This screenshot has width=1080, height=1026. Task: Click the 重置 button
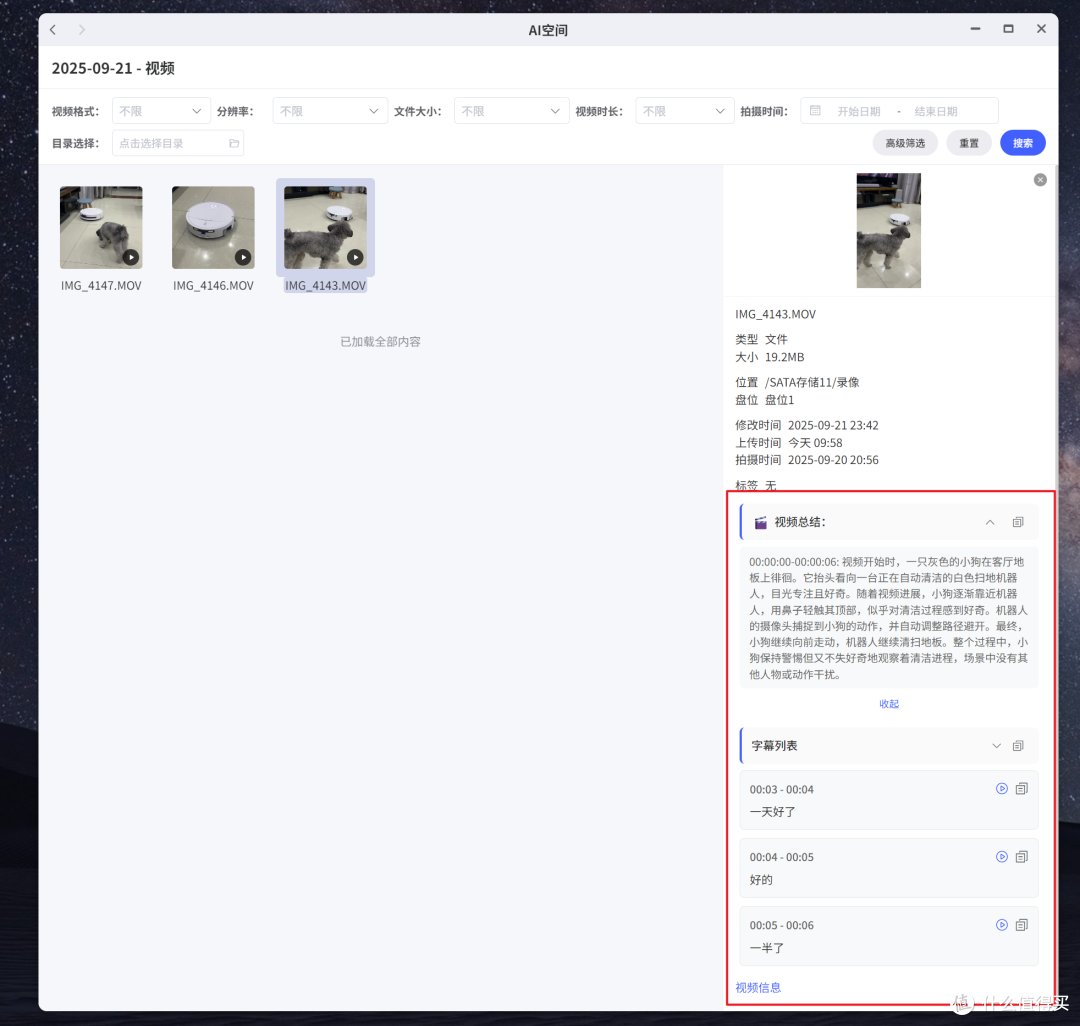pyautogui.click(x=969, y=143)
